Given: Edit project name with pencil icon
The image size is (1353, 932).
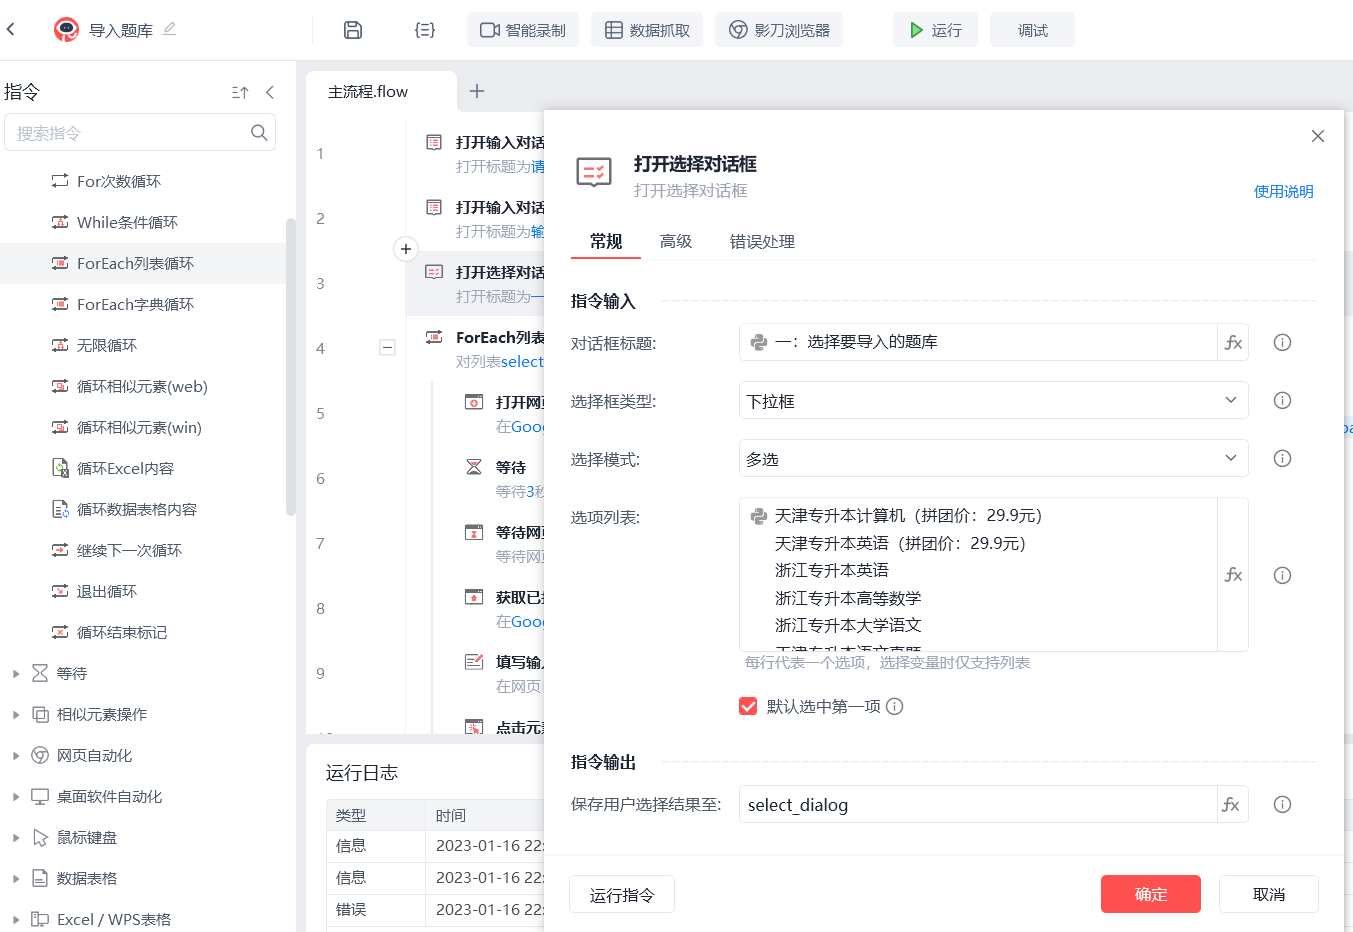Looking at the screenshot, I should [x=169, y=29].
